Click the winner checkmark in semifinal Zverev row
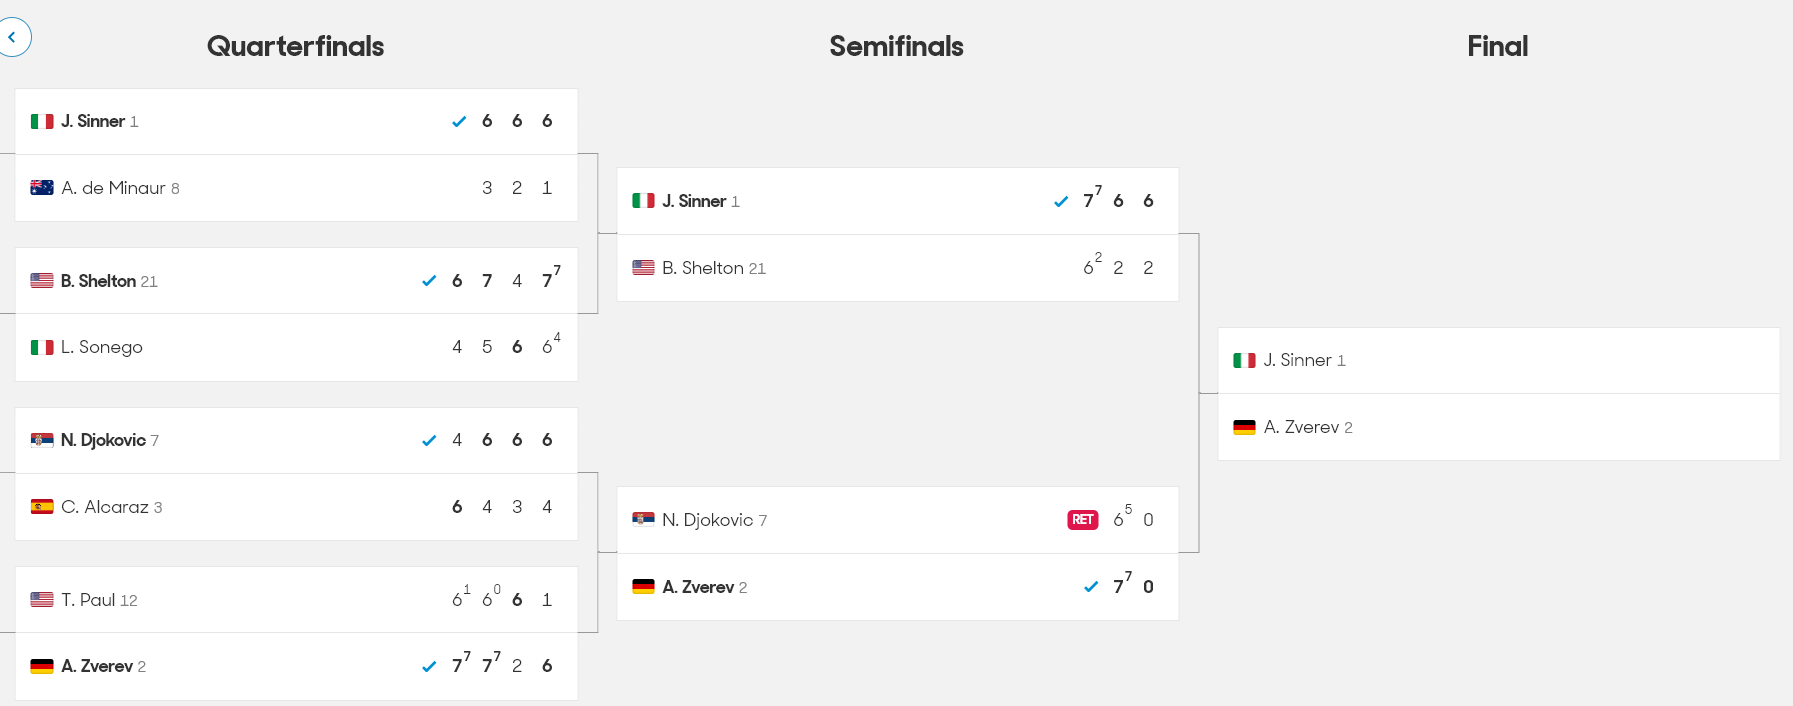The width and height of the screenshot is (1793, 706). 1091,587
